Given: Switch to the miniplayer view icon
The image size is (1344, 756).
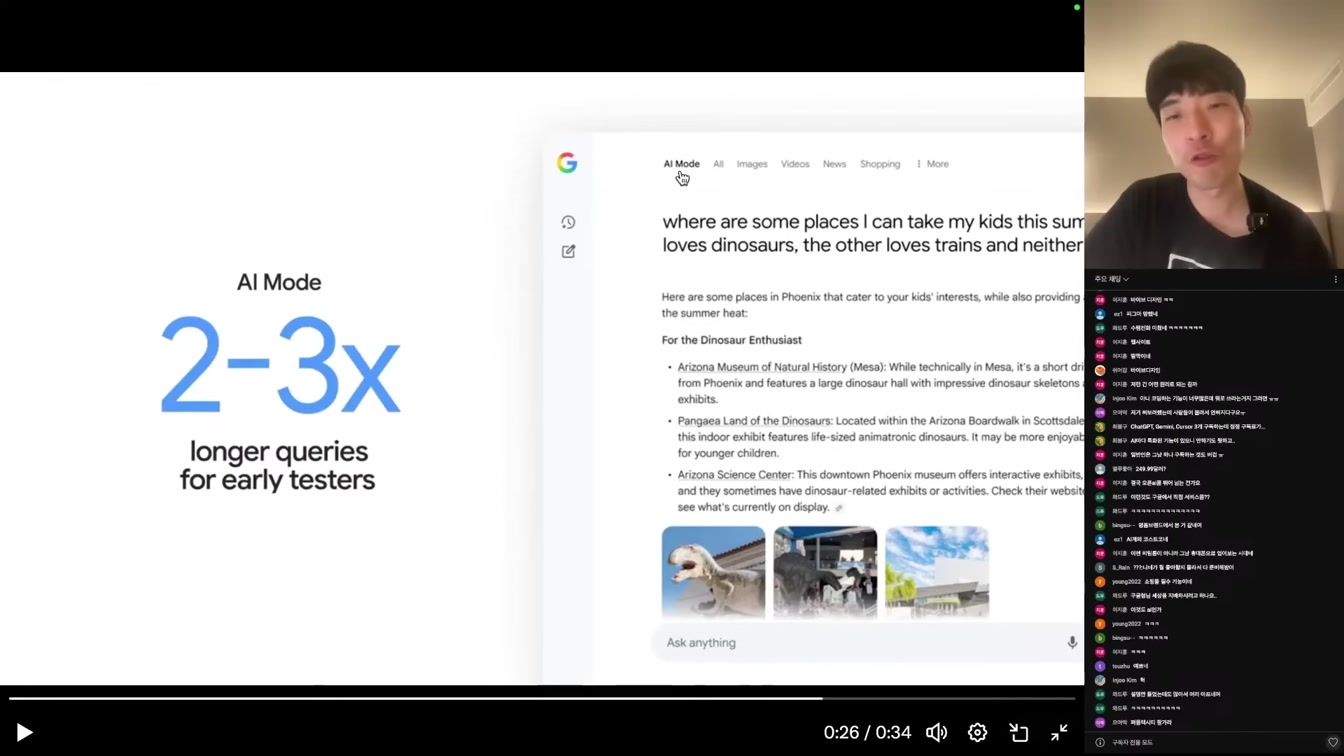Looking at the screenshot, I should point(1019,733).
